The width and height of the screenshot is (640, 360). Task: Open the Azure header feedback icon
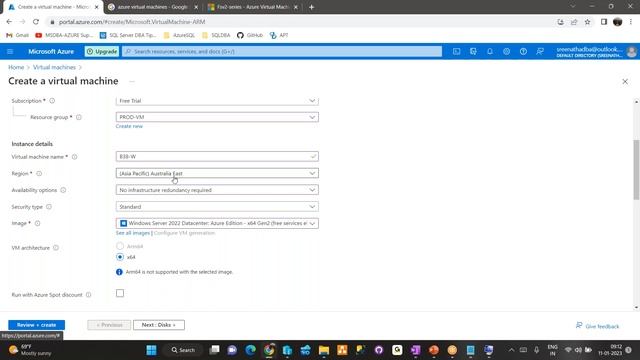coord(540,51)
